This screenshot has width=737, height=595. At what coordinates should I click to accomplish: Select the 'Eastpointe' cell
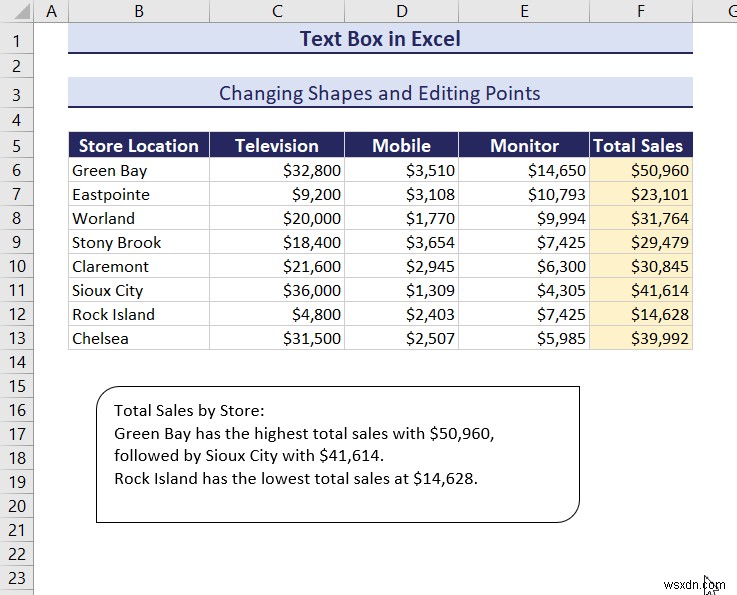click(139, 194)
